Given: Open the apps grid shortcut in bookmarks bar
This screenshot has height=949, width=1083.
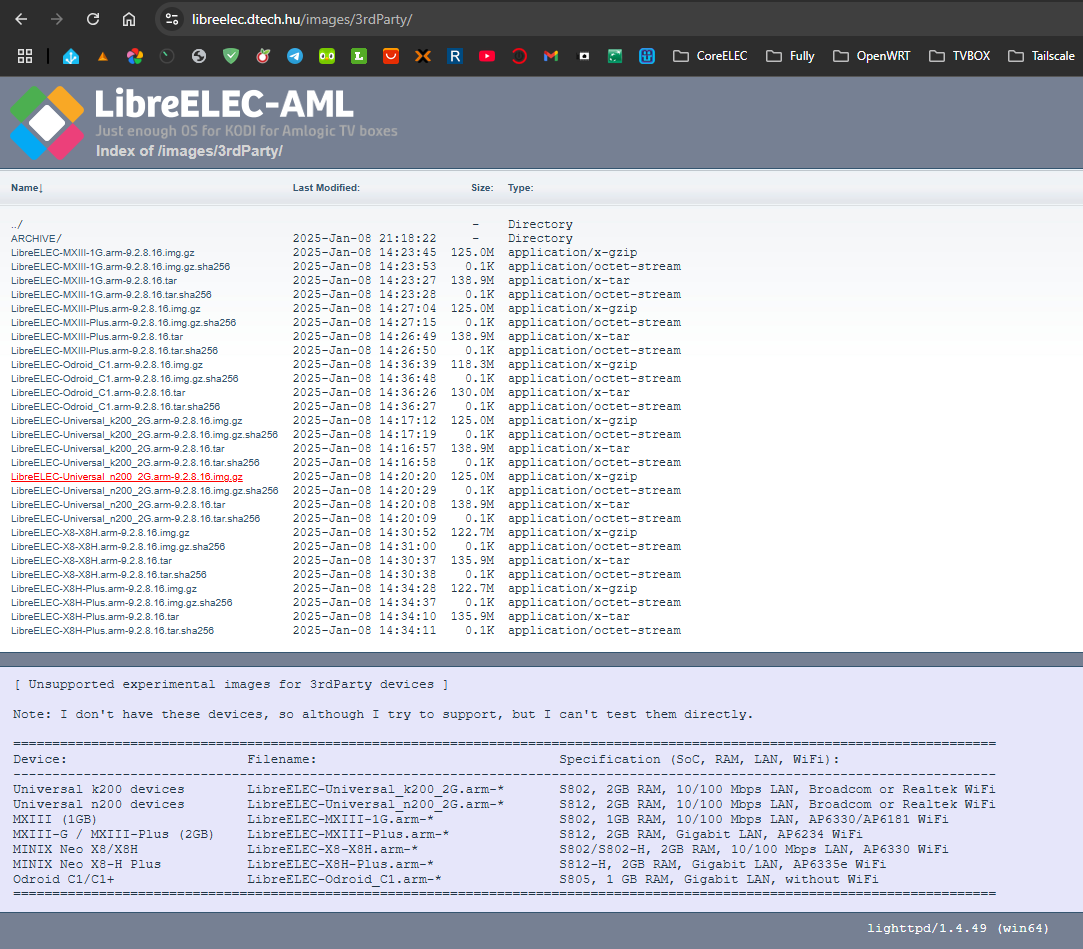Looking at the screenshot, I should (25, 56).
